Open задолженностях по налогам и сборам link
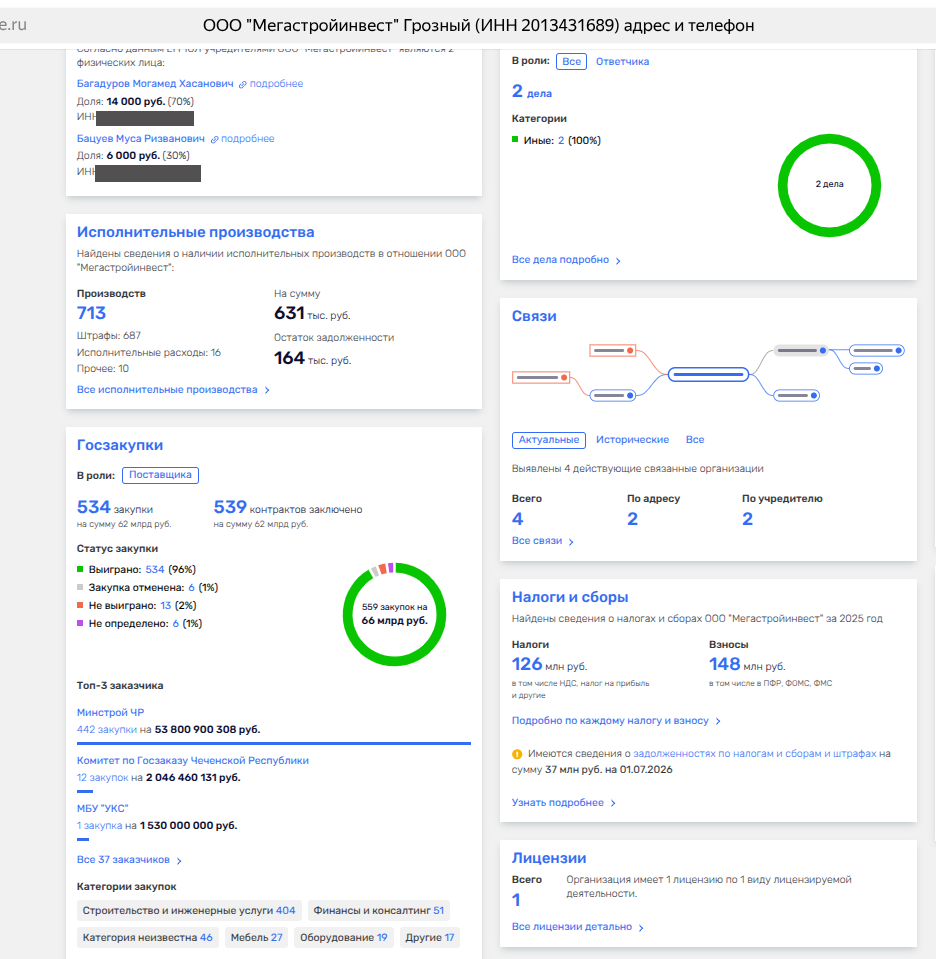Image resolution: width=936 pixels, height=959 pixels. coord(754,754)
